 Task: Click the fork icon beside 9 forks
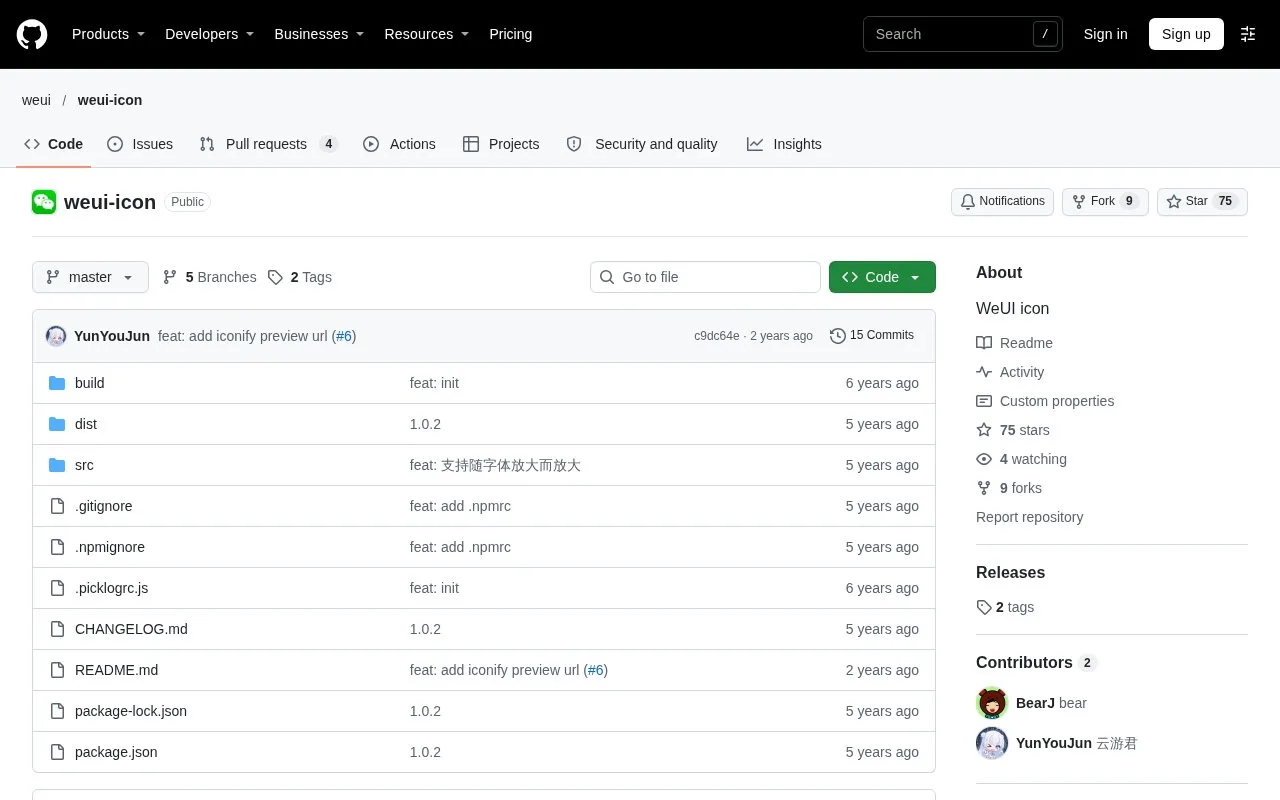tap(984, 488)
